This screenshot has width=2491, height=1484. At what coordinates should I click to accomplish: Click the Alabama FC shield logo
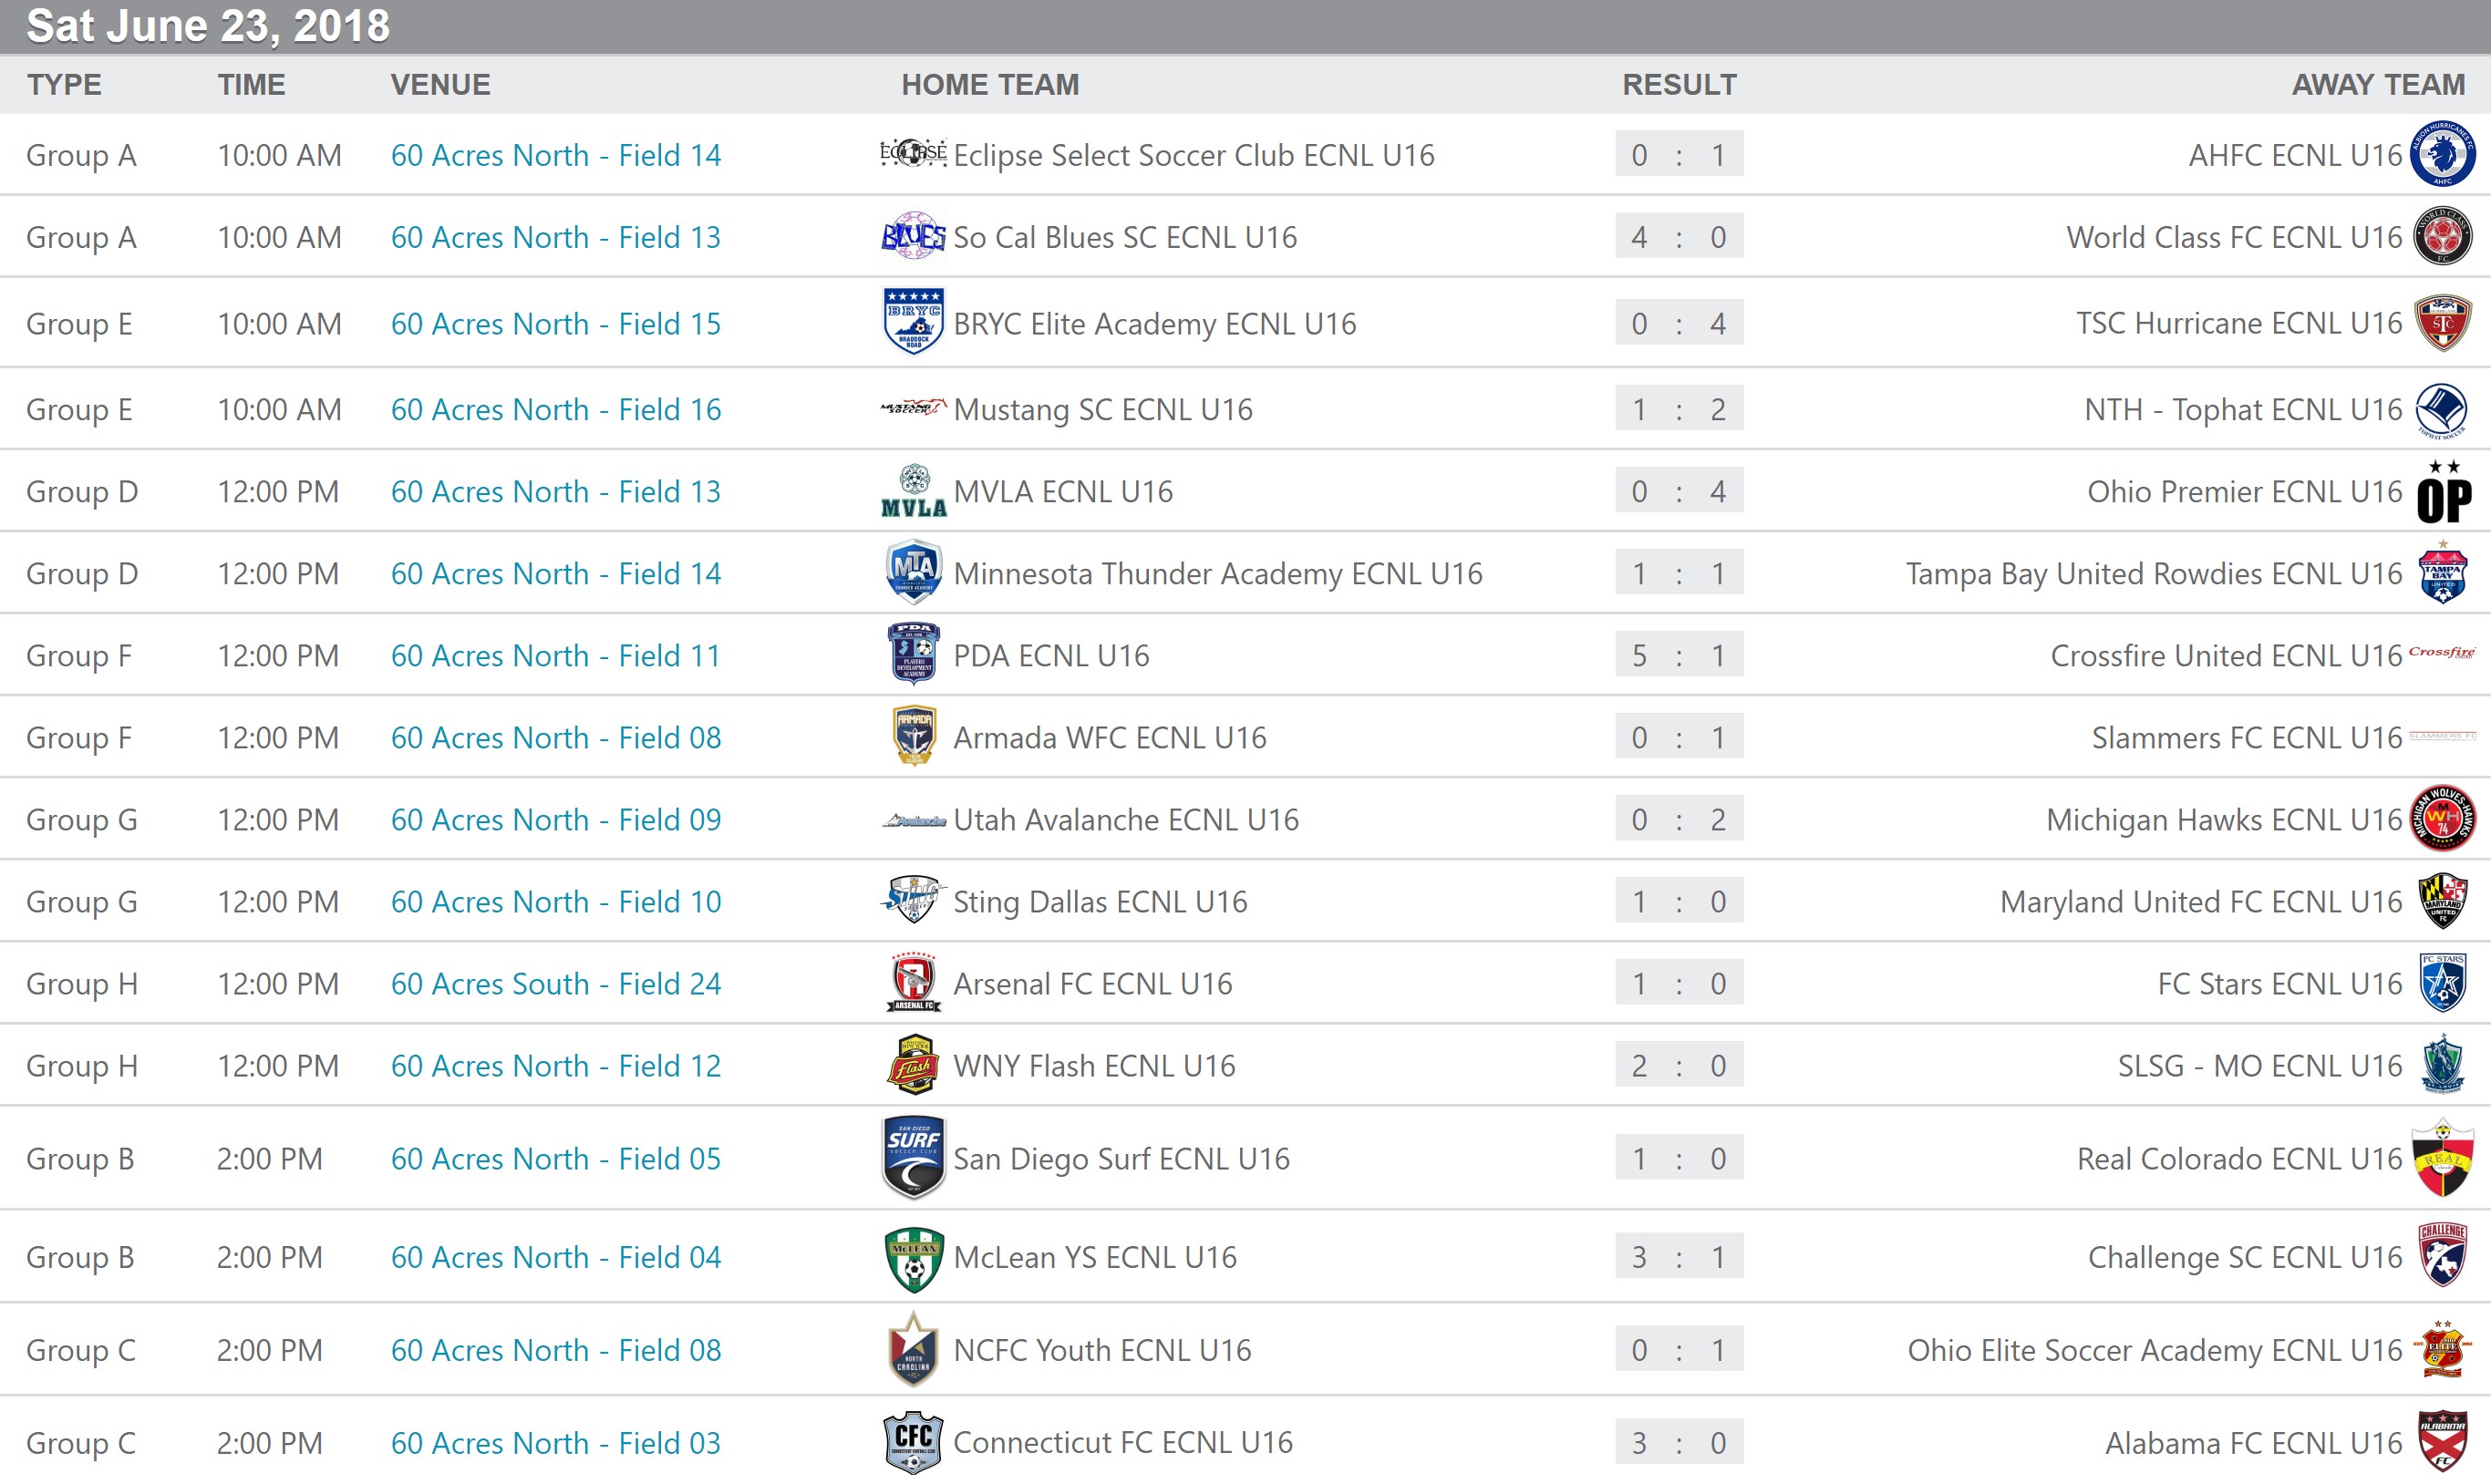[2443, 1441]
